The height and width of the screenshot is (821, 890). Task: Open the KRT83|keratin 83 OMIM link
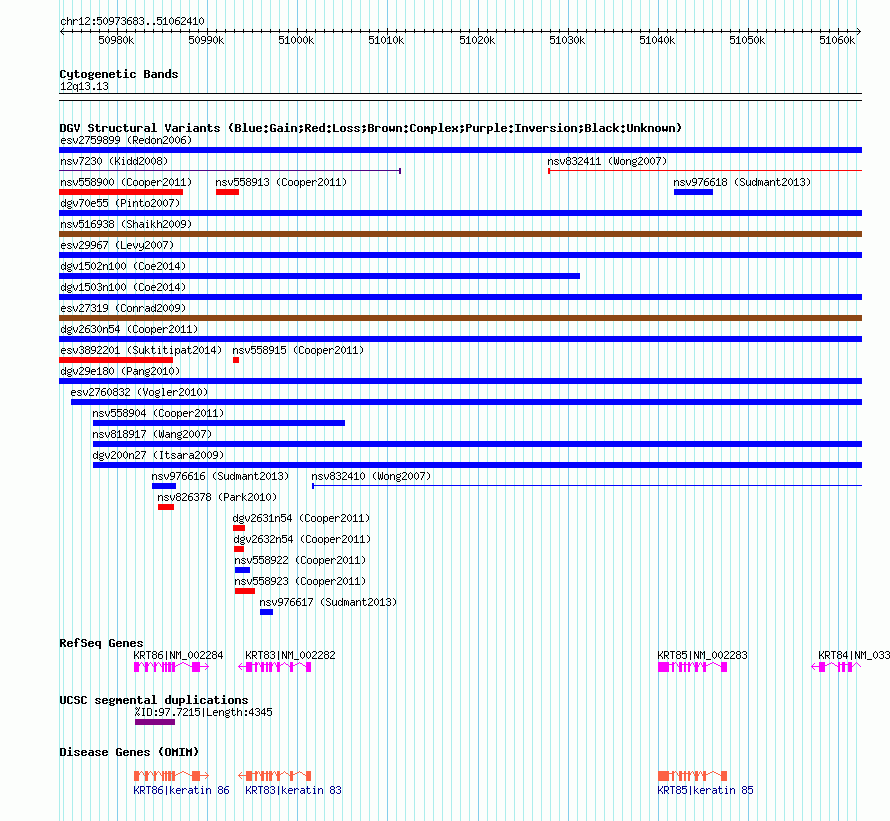pyautogui.click(x=293, y=790)
